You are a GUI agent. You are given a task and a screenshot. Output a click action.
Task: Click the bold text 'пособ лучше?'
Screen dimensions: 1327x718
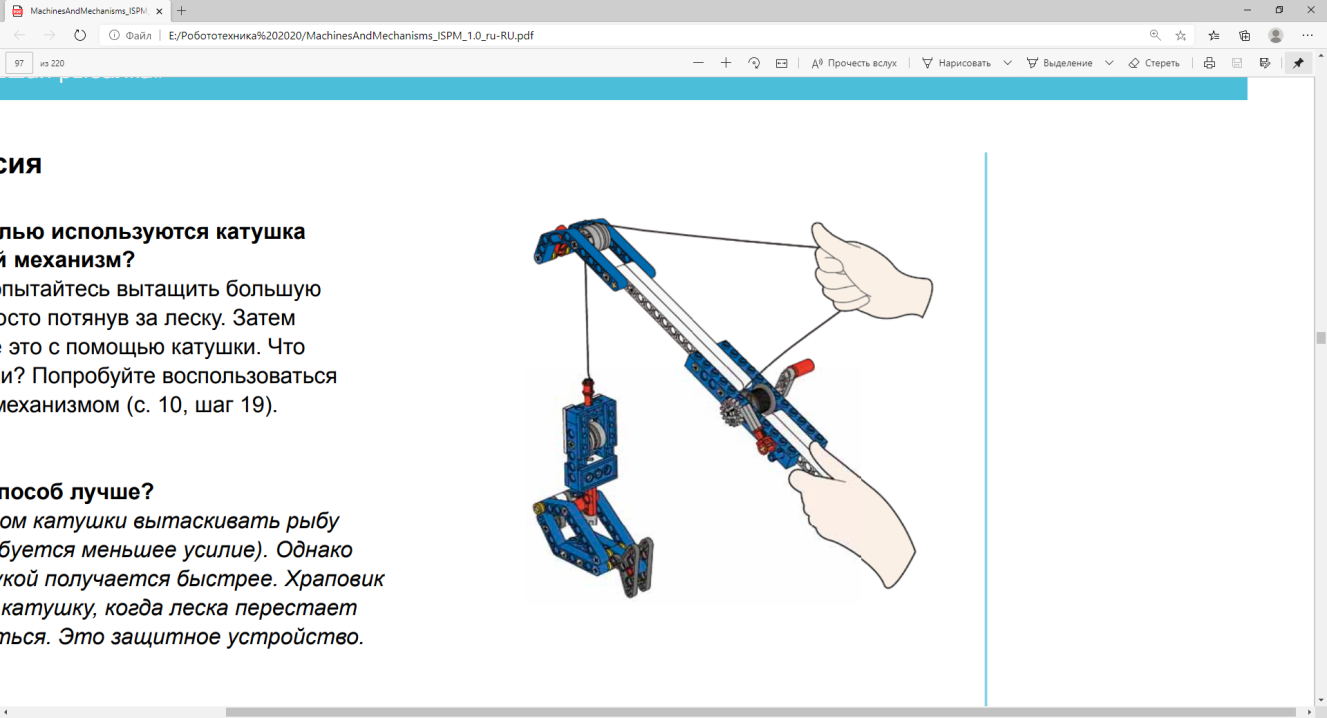(x=77, y=492)
